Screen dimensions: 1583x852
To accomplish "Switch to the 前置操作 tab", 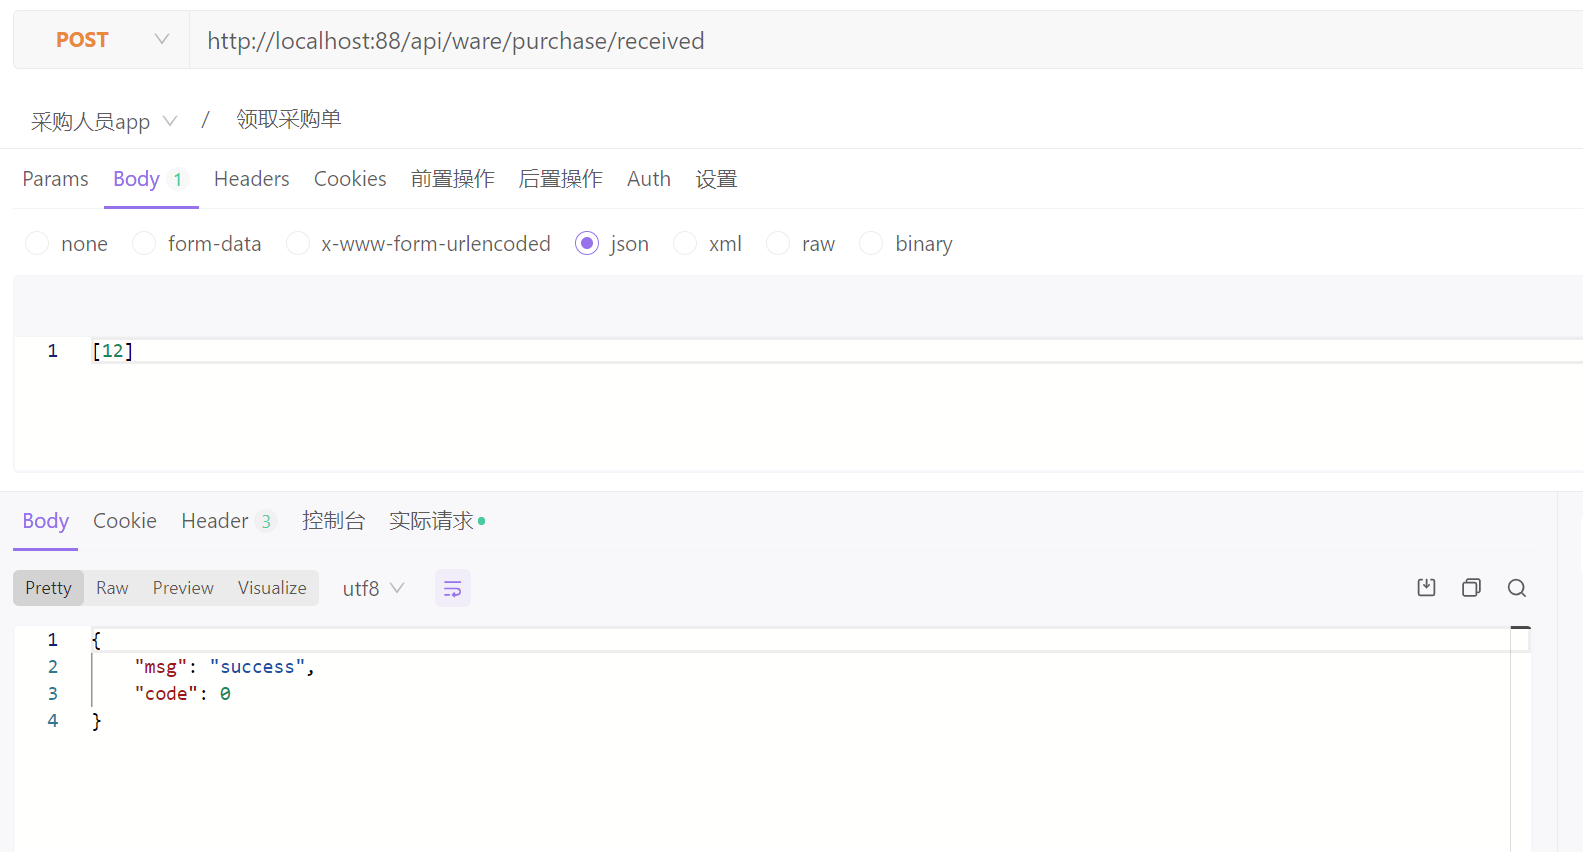I will (x=452, y=179).
